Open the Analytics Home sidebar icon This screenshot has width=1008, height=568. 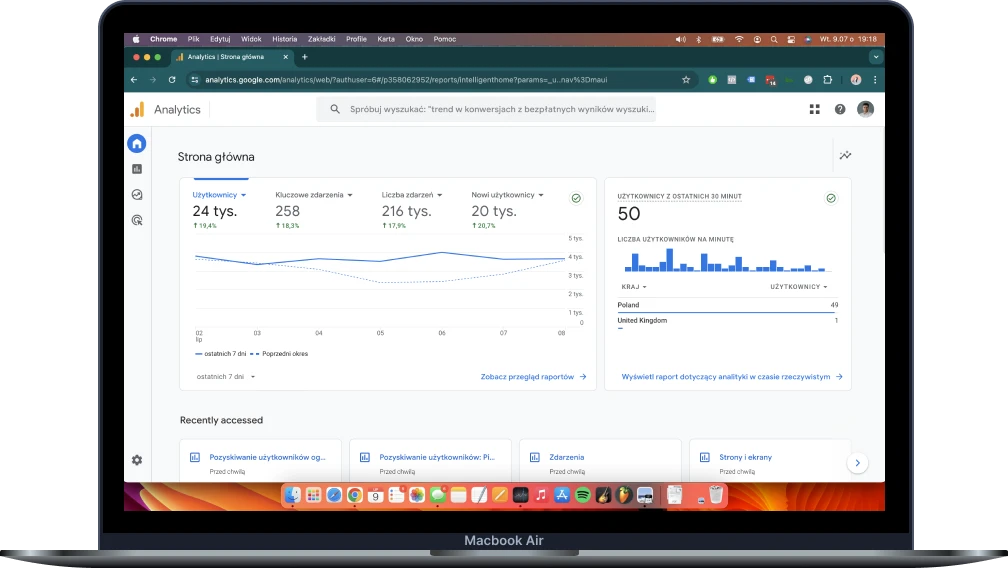[136, 143]
